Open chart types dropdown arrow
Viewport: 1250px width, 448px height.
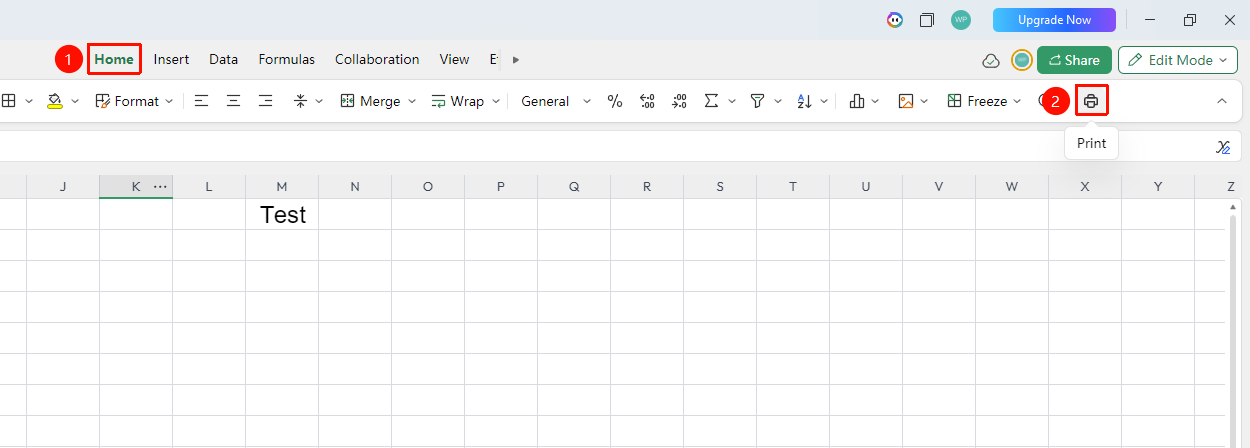pyautogui.click(x=876, y=101)
